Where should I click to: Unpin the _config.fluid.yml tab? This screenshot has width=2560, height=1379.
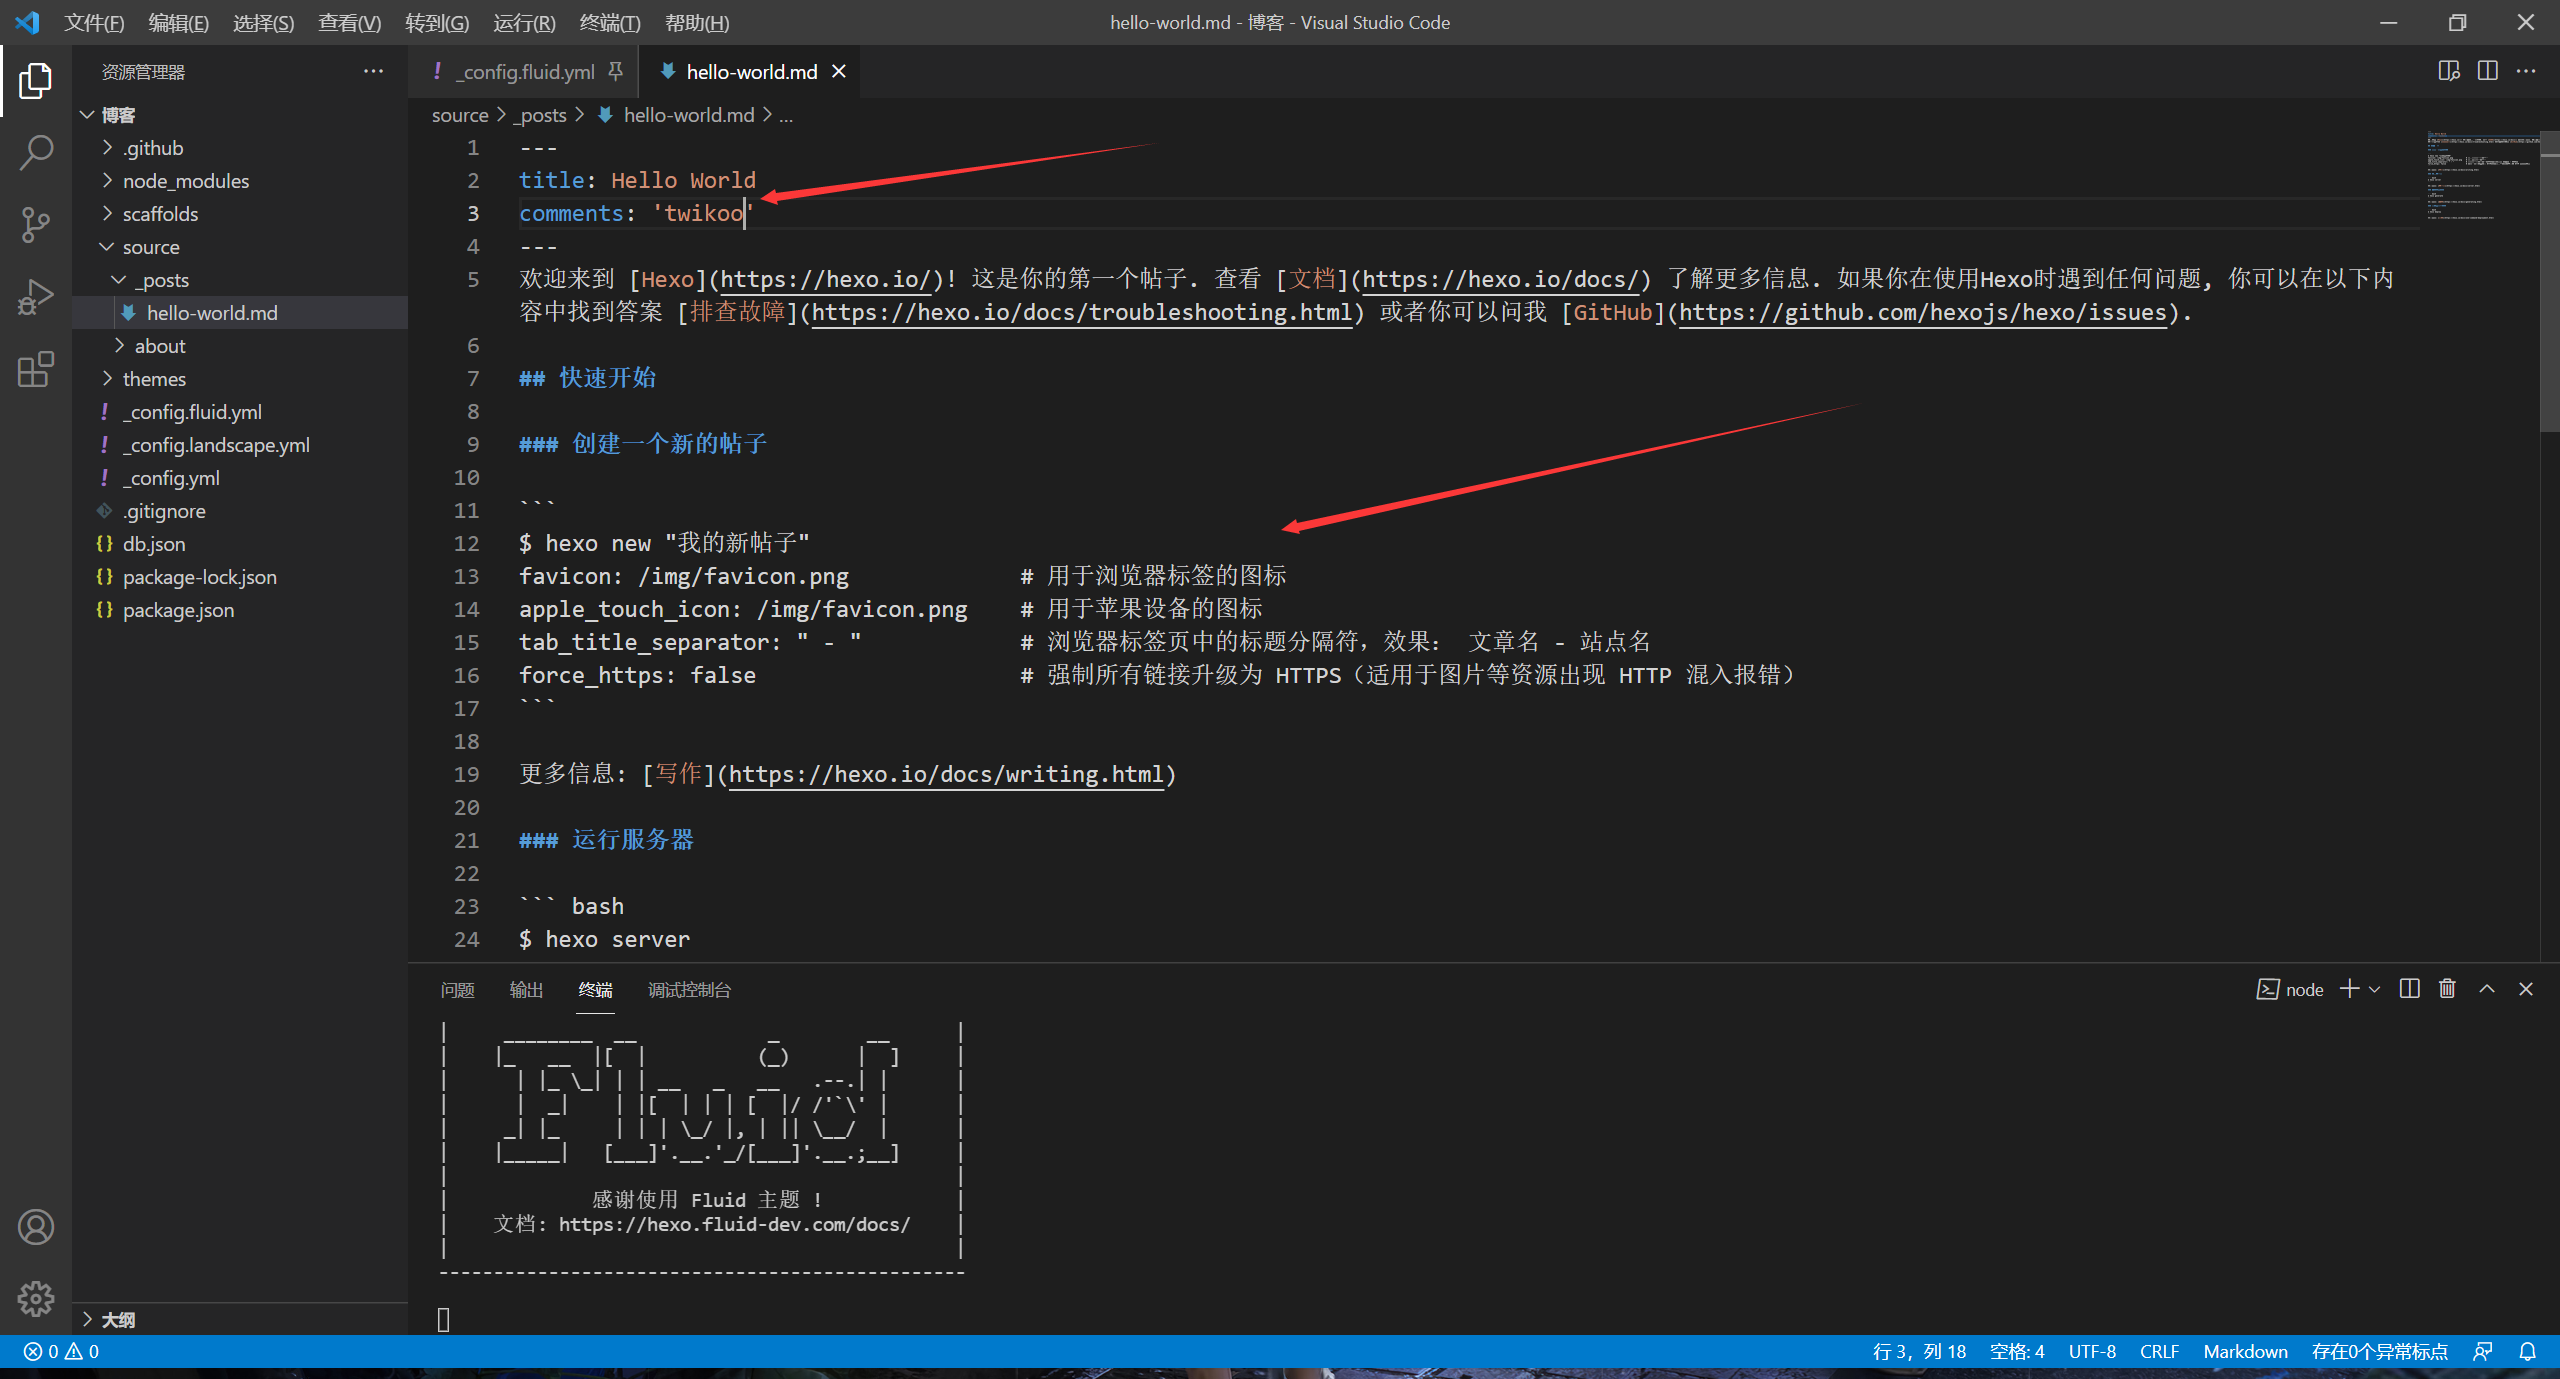616,71
